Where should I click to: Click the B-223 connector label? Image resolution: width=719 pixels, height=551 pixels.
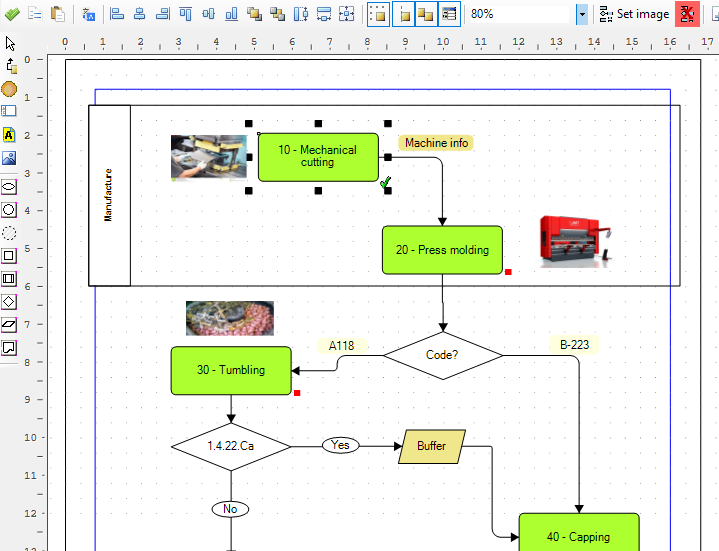575,345
